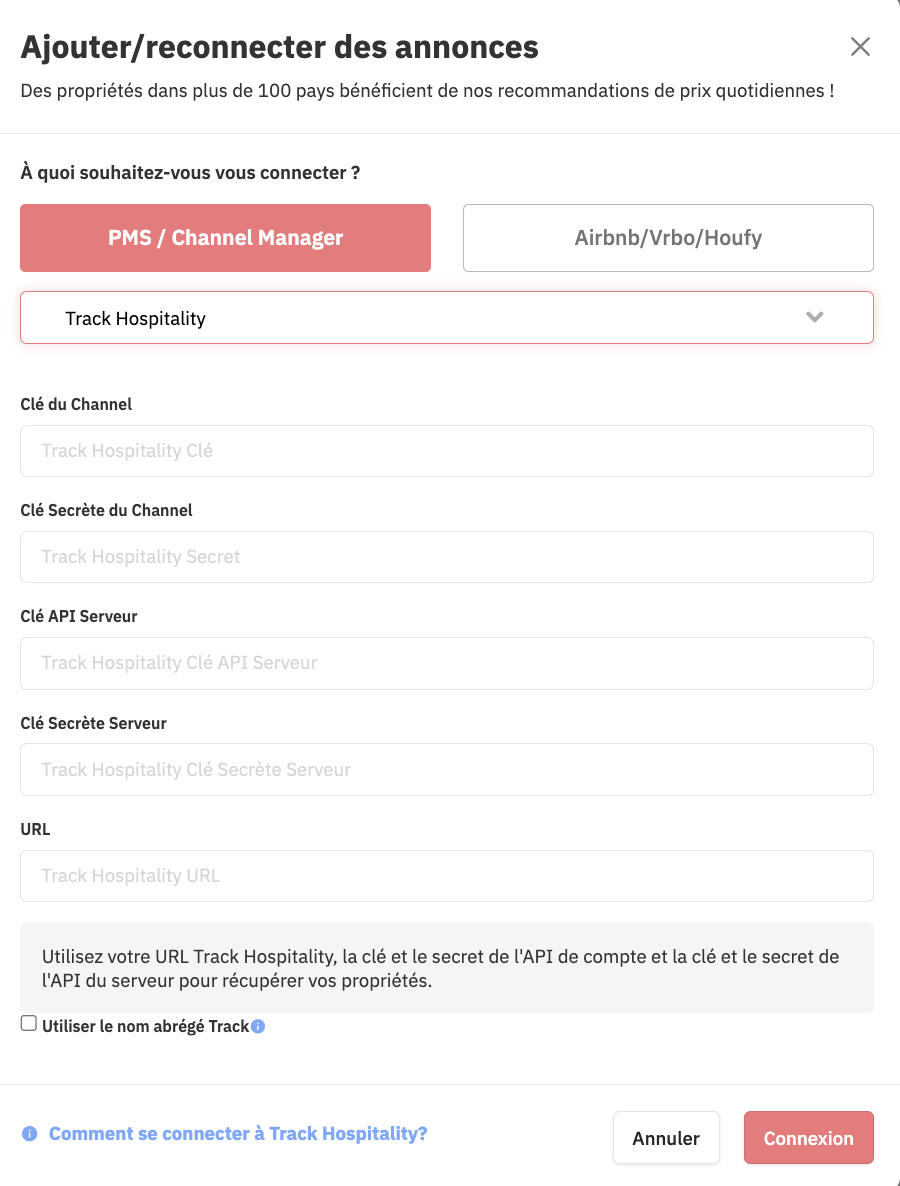900x1186 pixels.
Task: Focus the Clé Secrète du Channel field
Action: click(447, 557)
